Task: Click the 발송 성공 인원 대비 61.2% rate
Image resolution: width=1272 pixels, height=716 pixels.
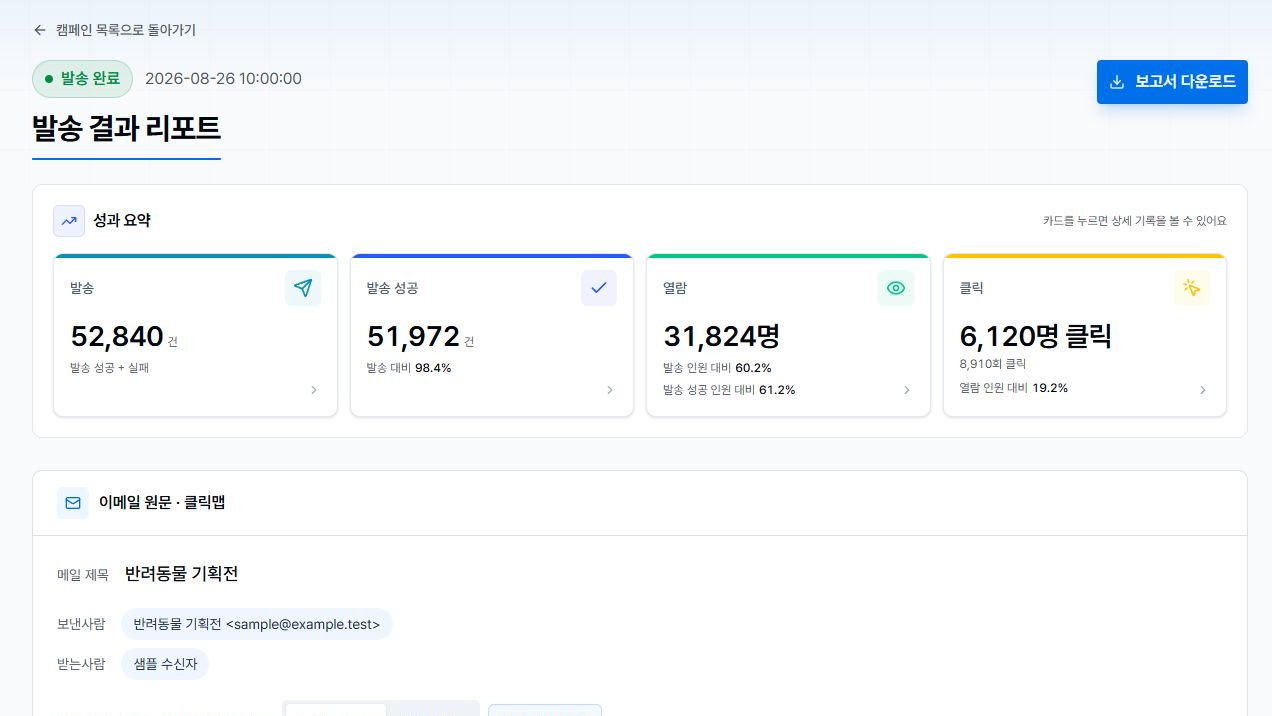Action: pos(729,390)
